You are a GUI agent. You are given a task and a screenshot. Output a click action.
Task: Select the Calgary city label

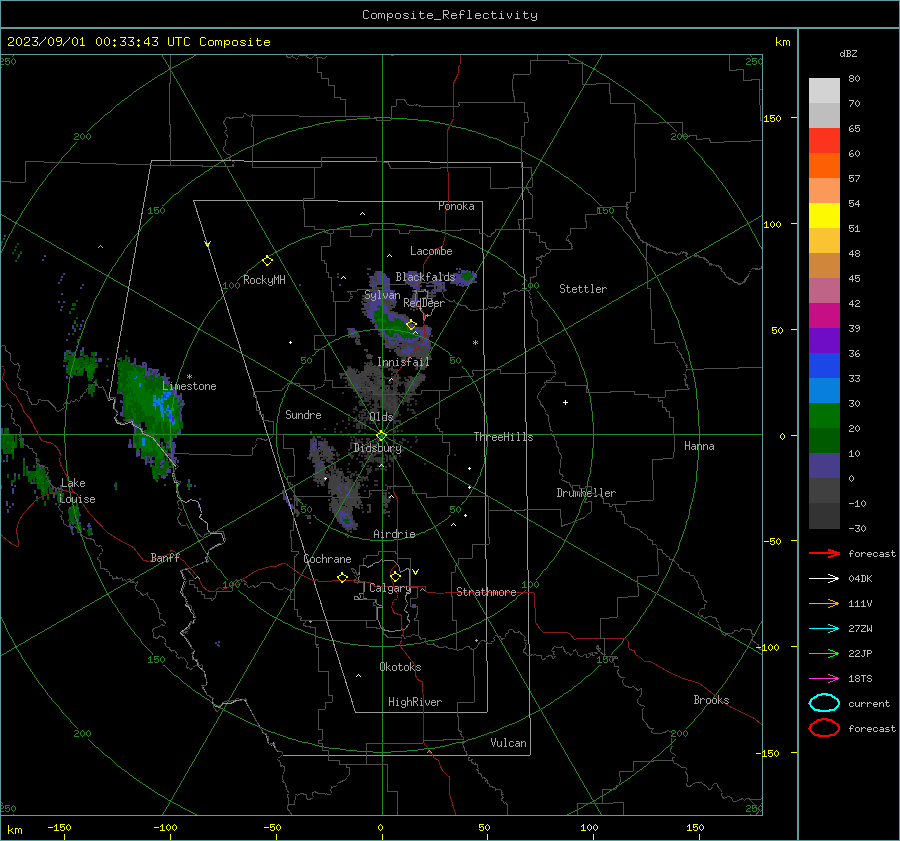(390, 588)
